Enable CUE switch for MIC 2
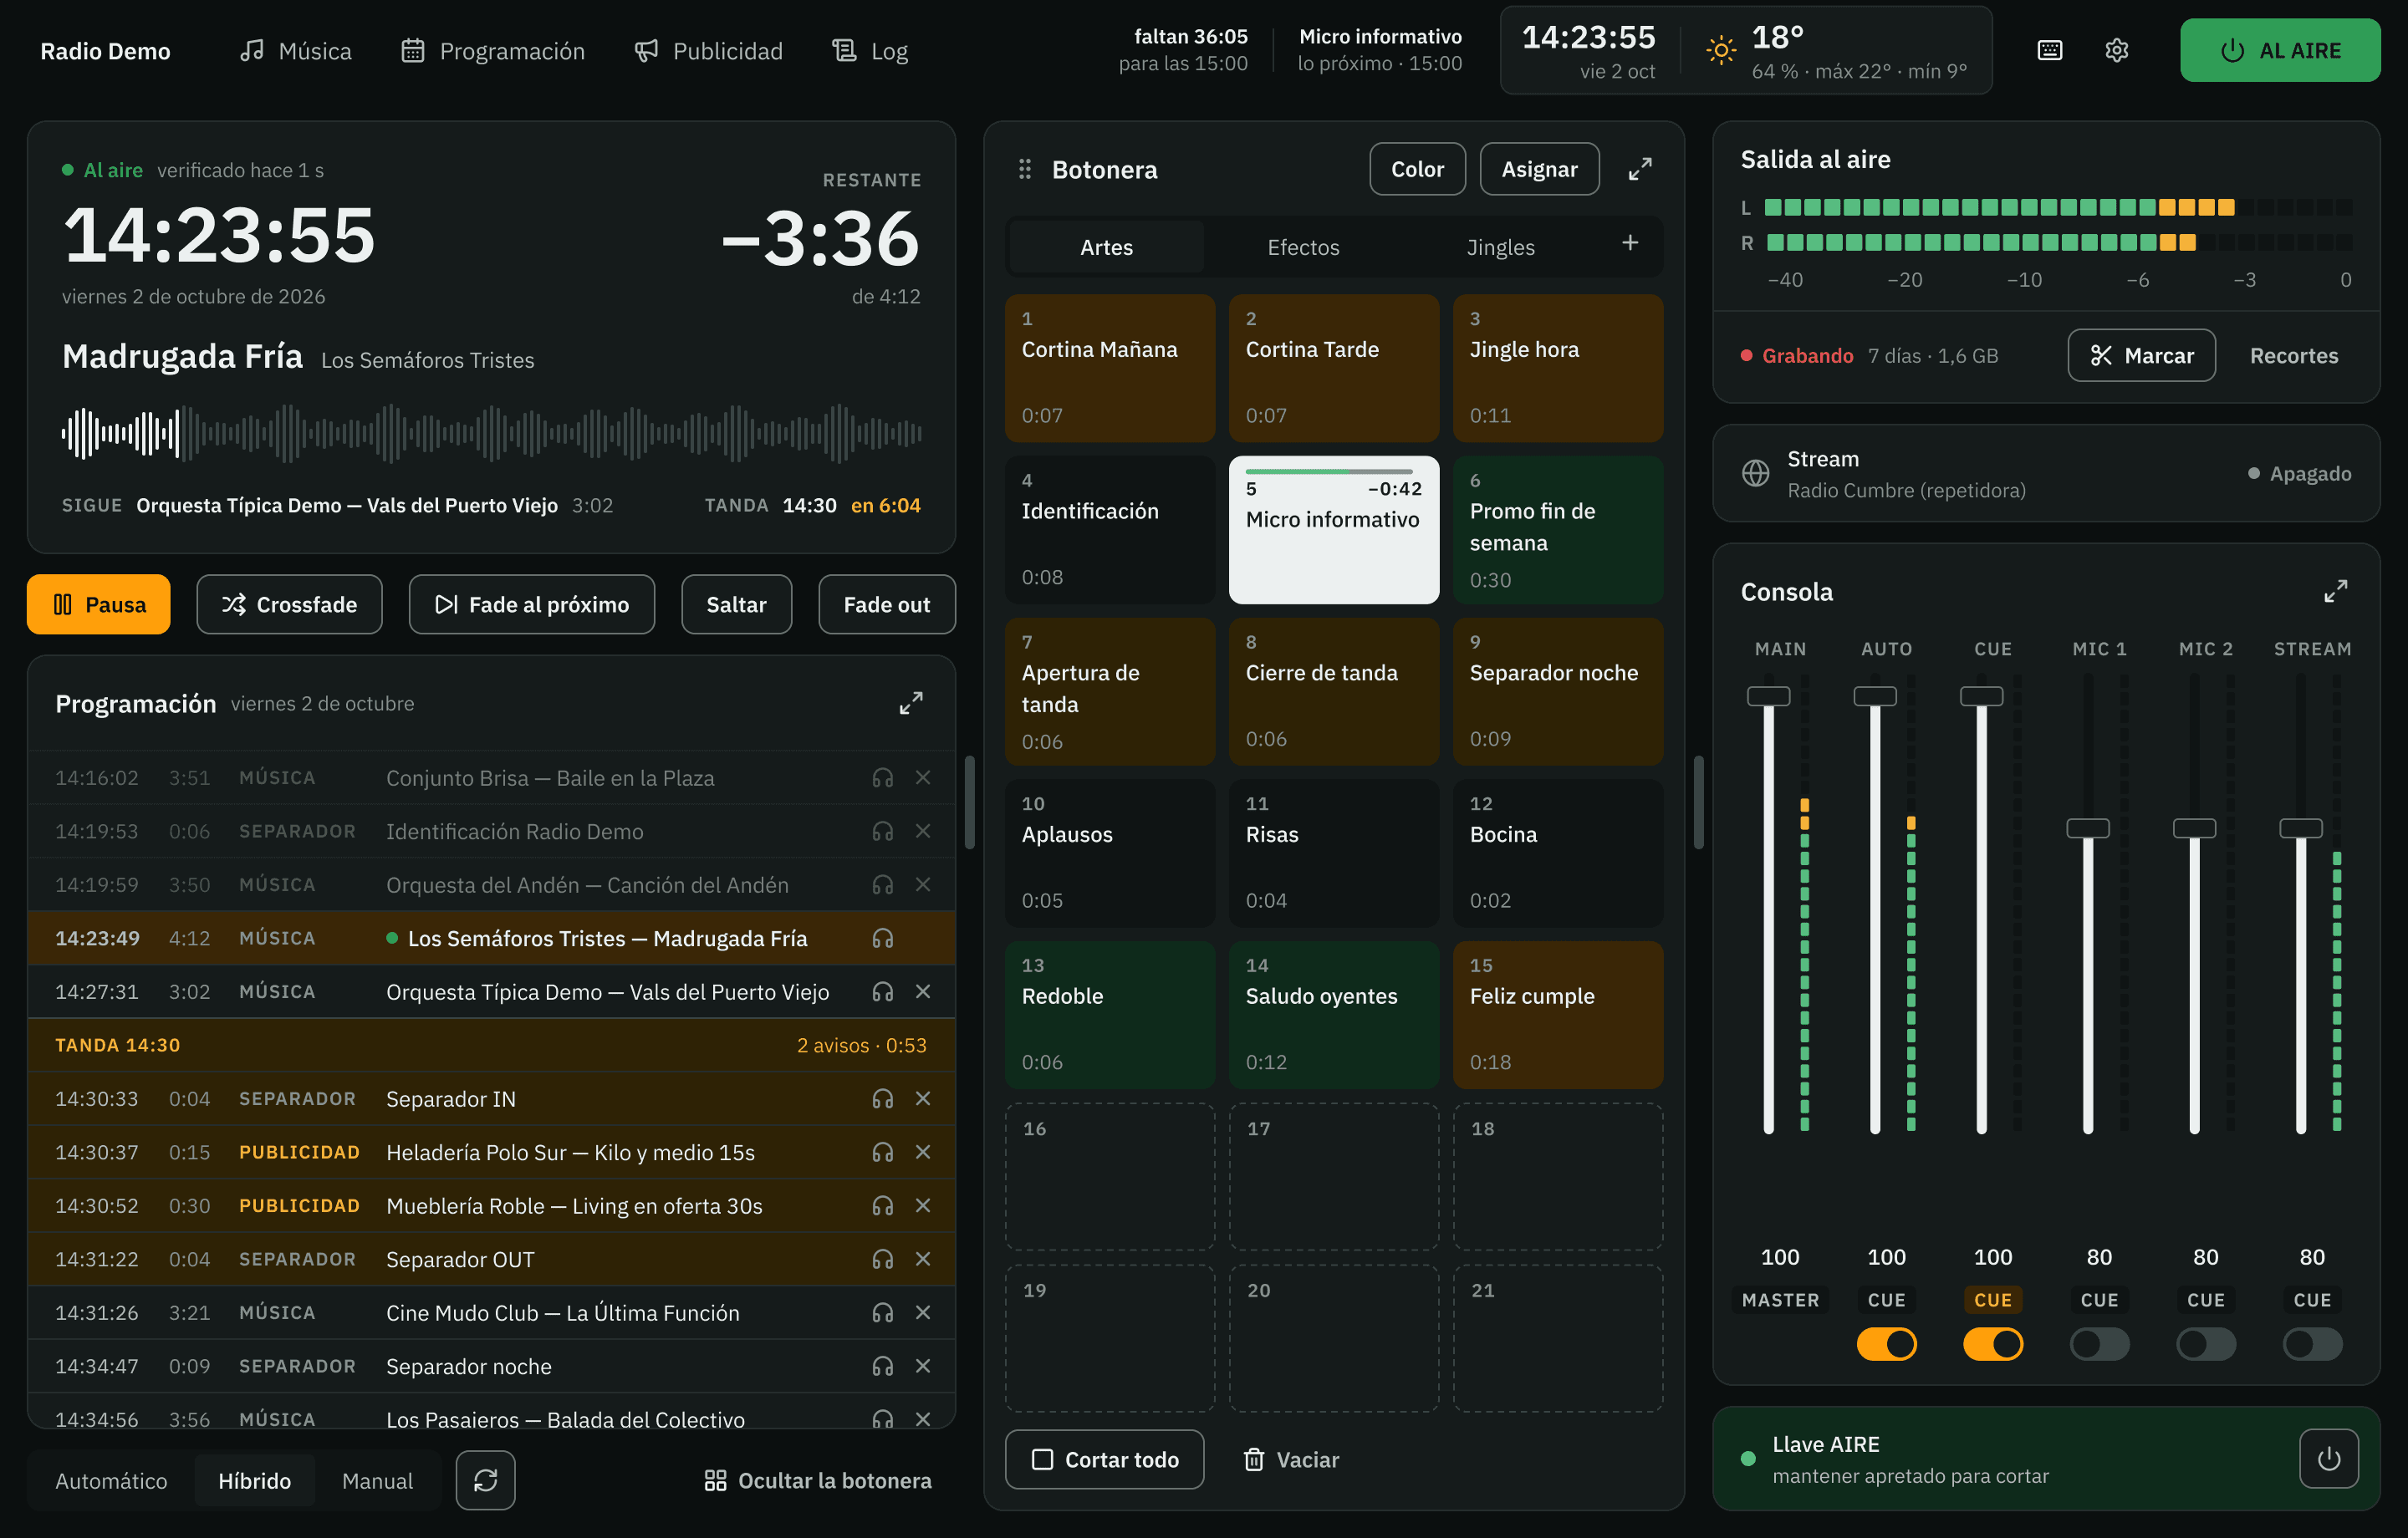The height and width of the screenshot is (1538, 2408). coord(2205,1344)
